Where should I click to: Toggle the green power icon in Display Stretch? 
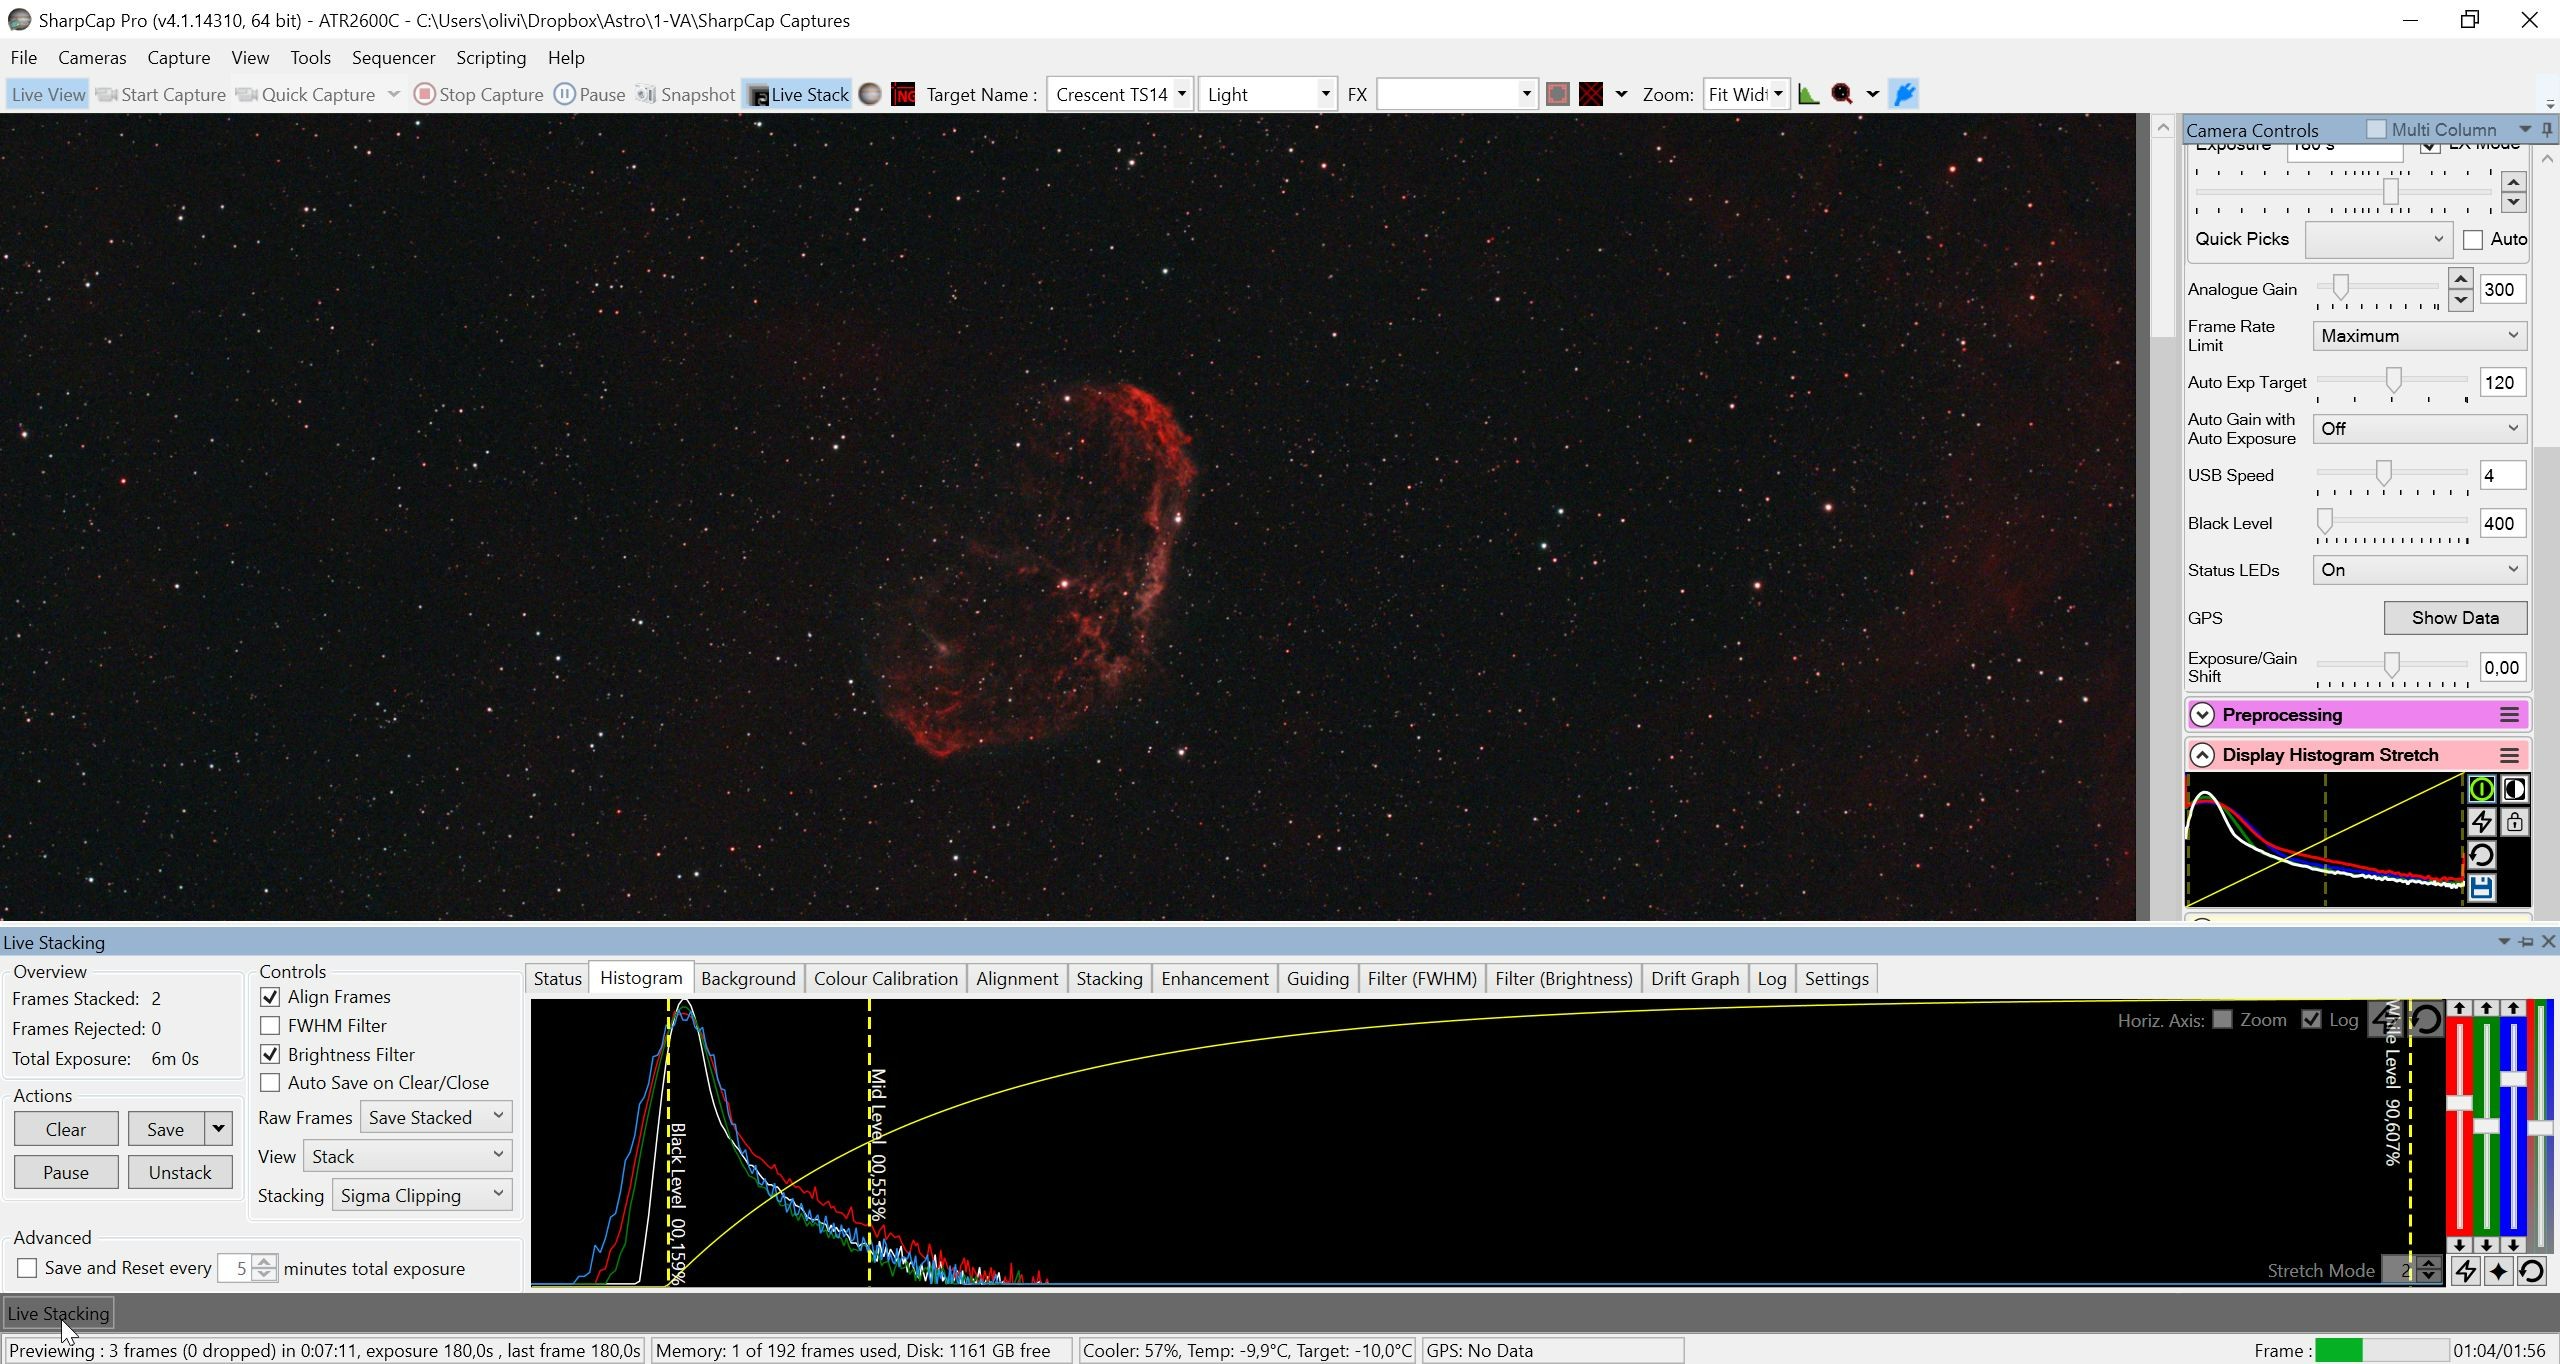2481,790
